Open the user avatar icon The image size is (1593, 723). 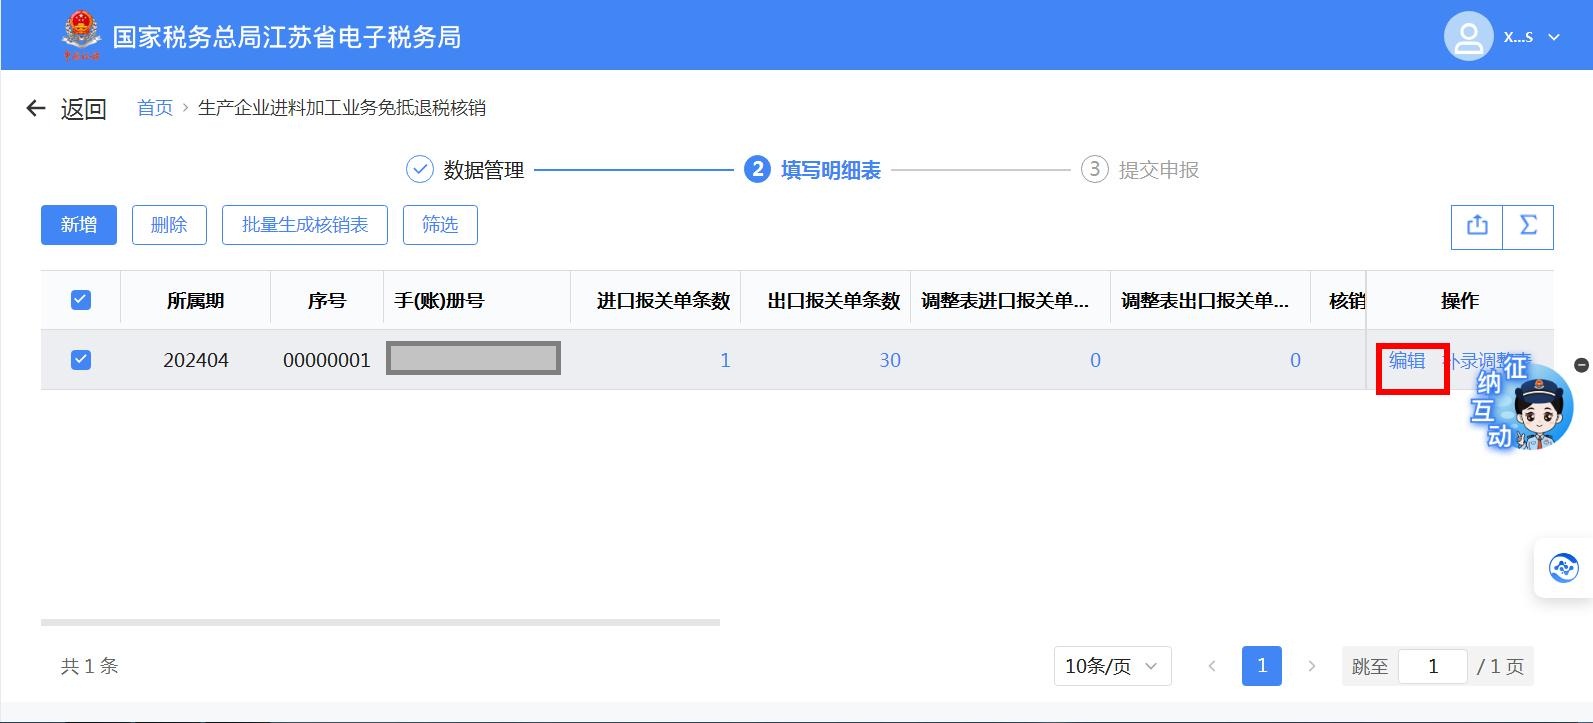coord(1468,37)
